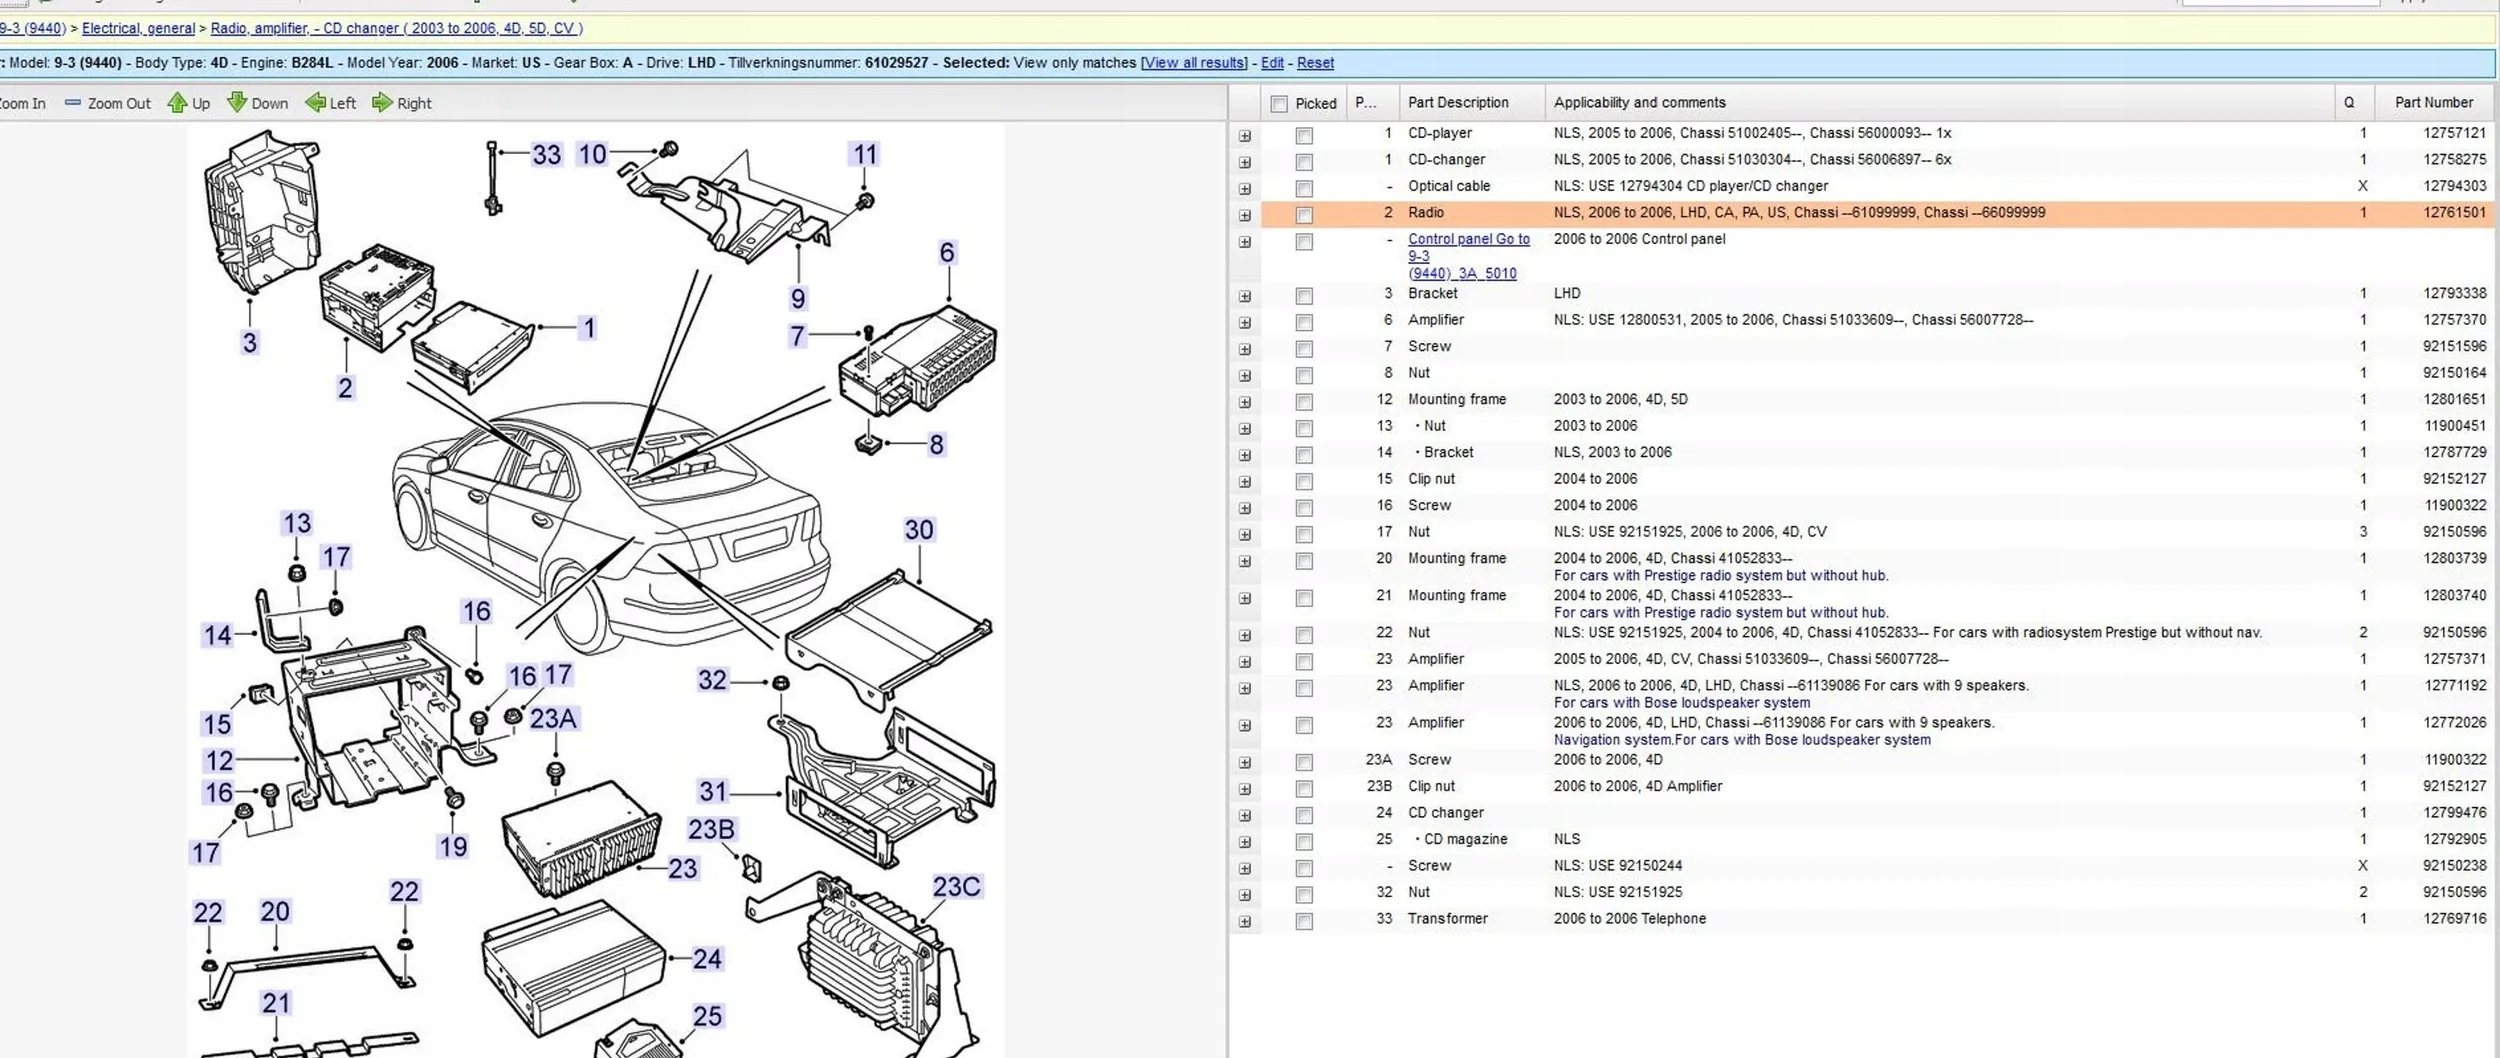Pan diagram with the Down arrow icon

tap(237, 103)
